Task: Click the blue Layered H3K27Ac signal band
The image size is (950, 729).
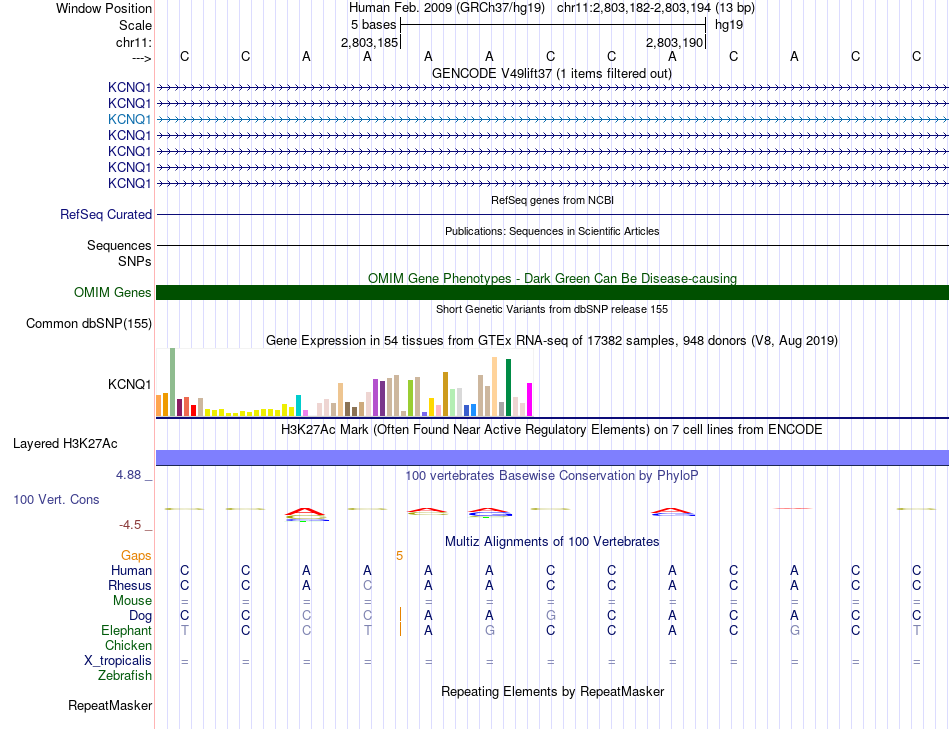Action: tap(552, 458)
